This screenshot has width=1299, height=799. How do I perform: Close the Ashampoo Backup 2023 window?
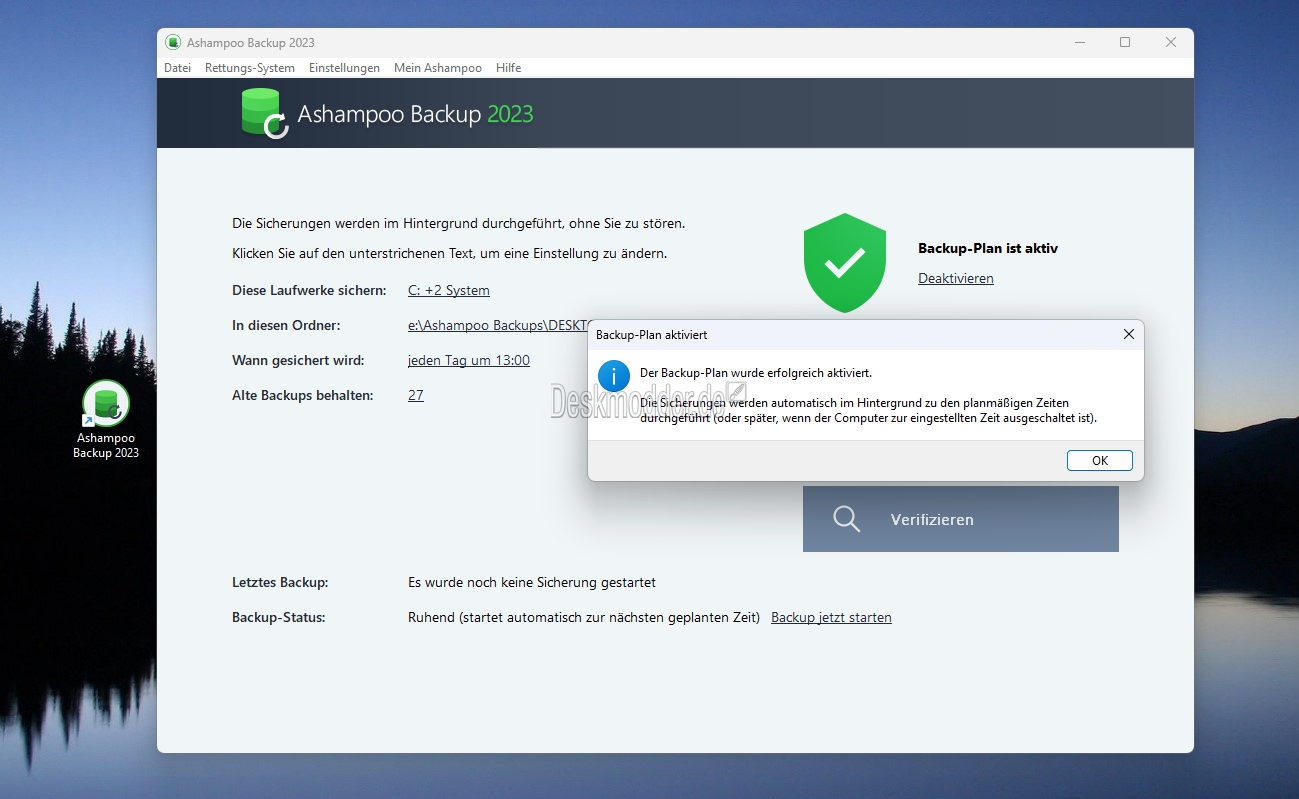[1171, 42]
